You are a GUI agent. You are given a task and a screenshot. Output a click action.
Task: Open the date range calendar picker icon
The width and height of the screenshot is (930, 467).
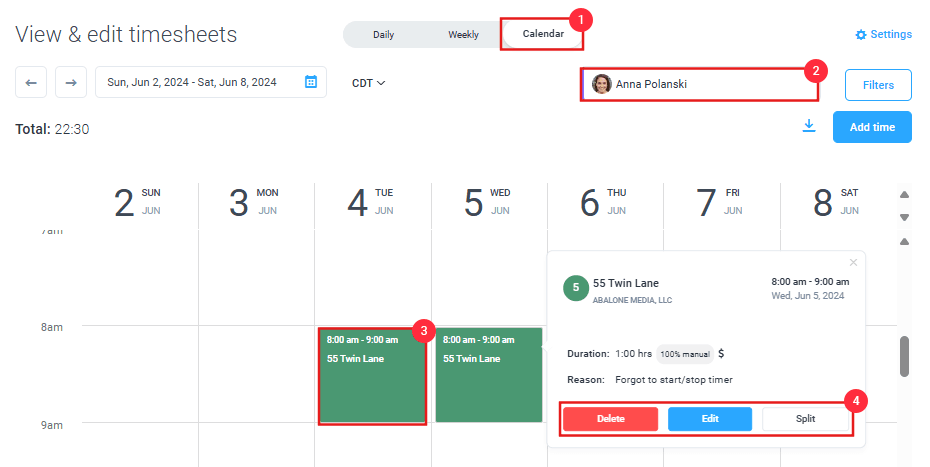[x=311, y=82]
